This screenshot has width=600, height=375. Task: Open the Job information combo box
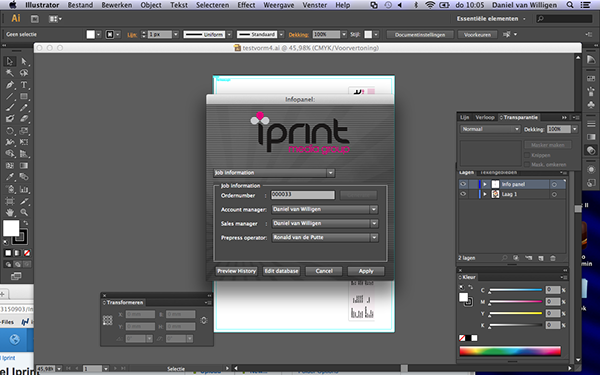coord(274,173)
